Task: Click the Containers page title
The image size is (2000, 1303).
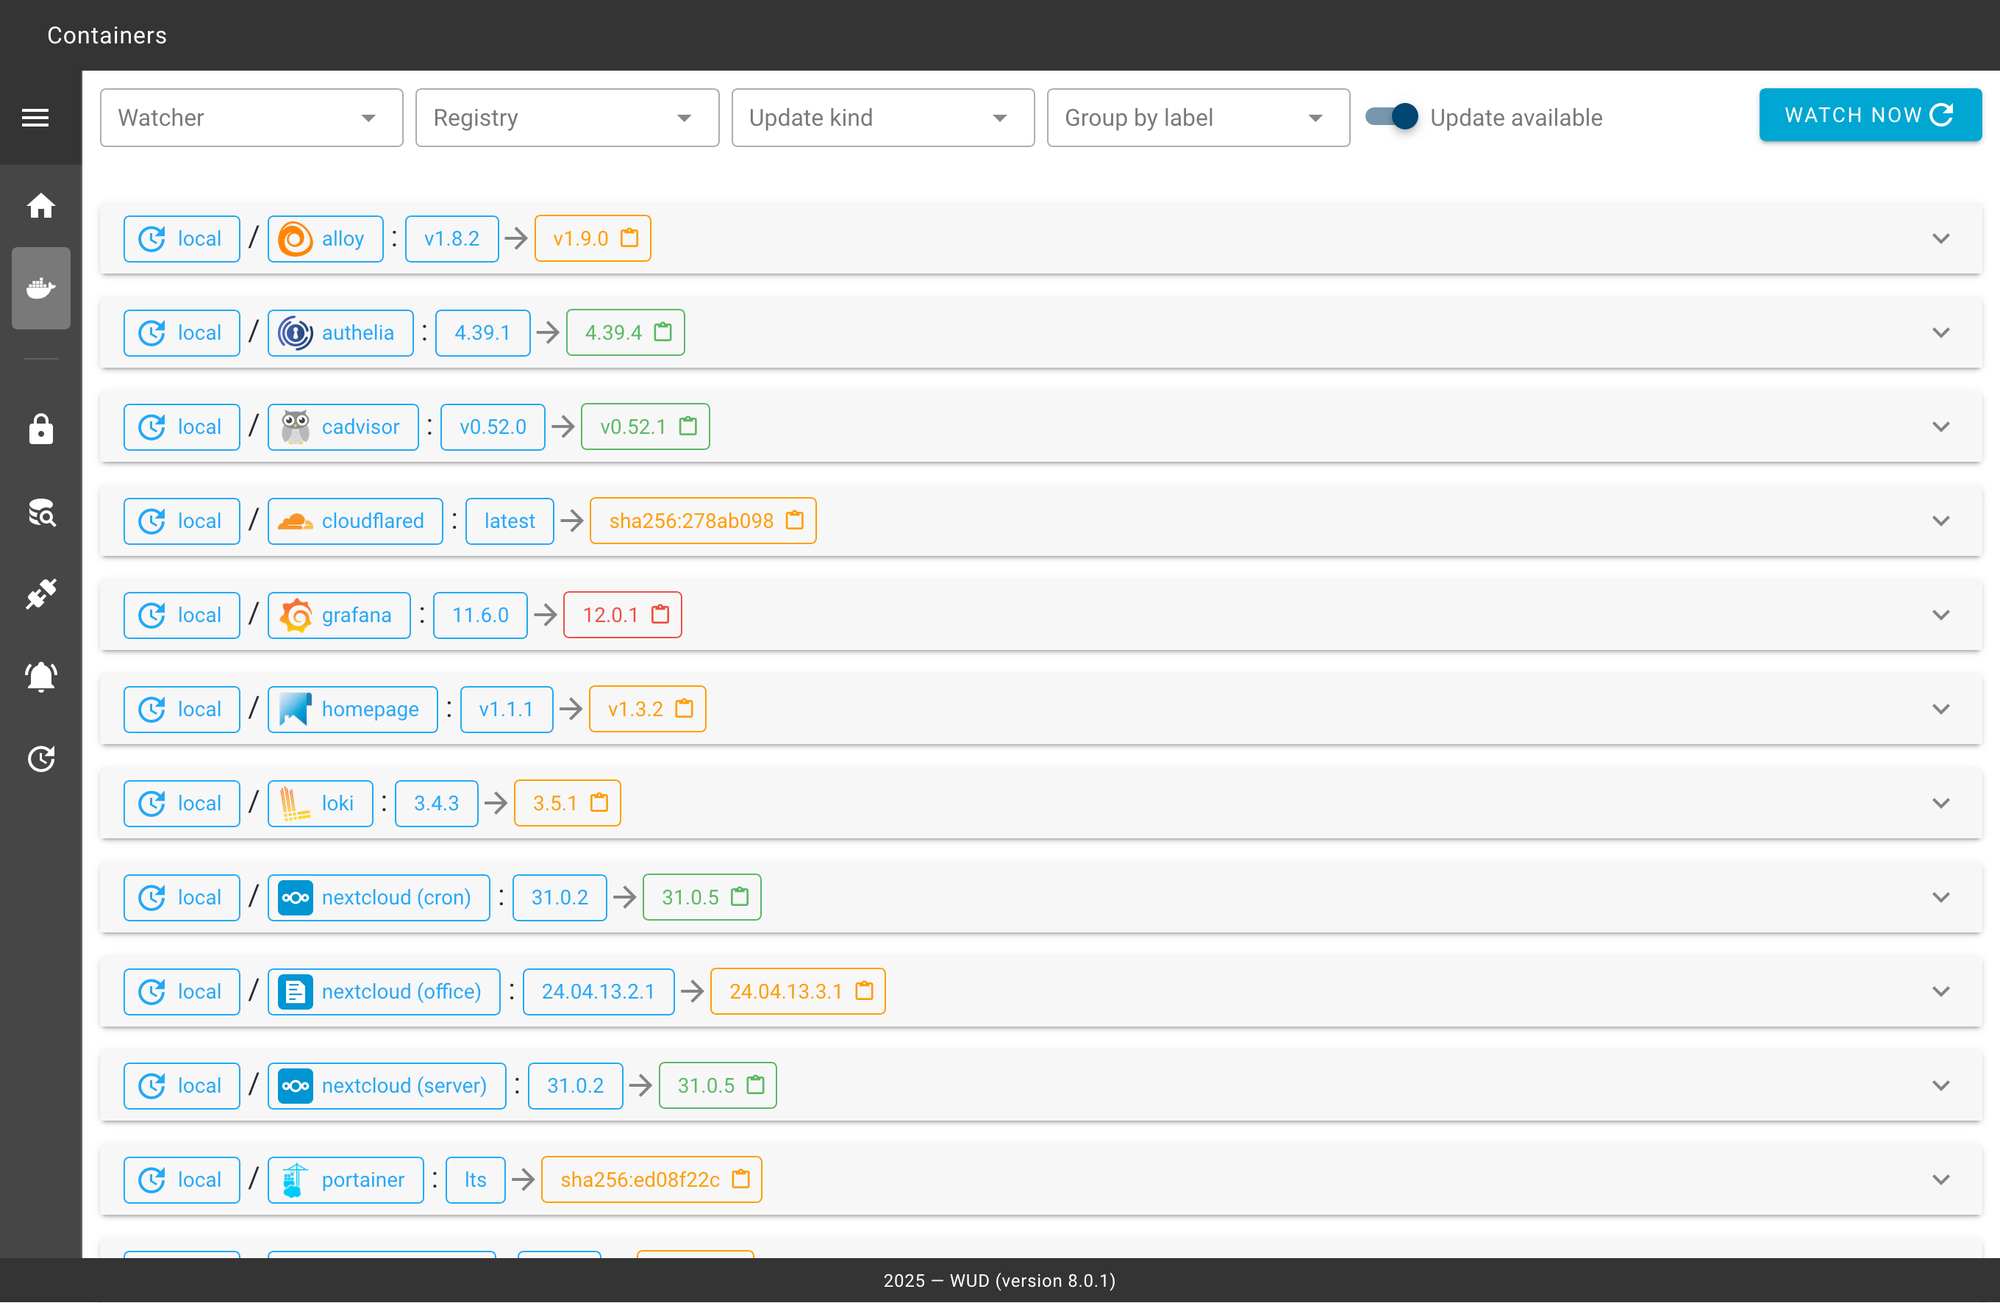Action: coord(107,35)
